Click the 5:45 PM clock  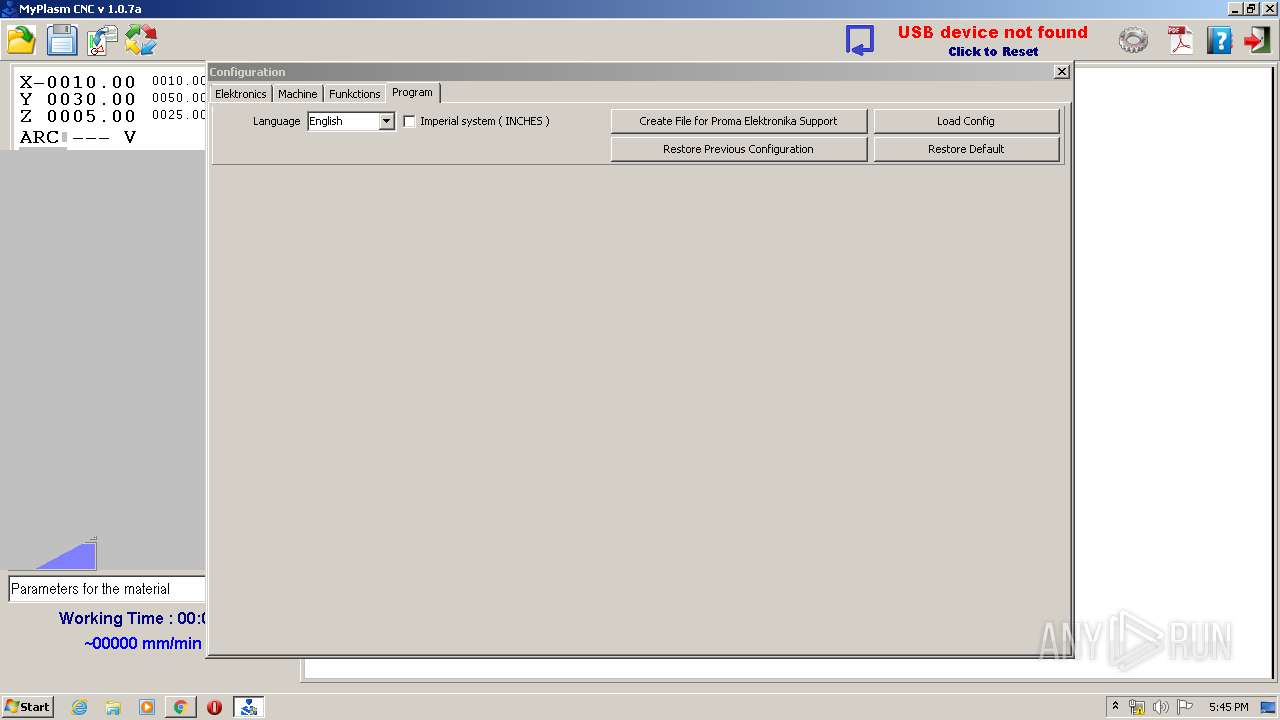(1228, 707)
